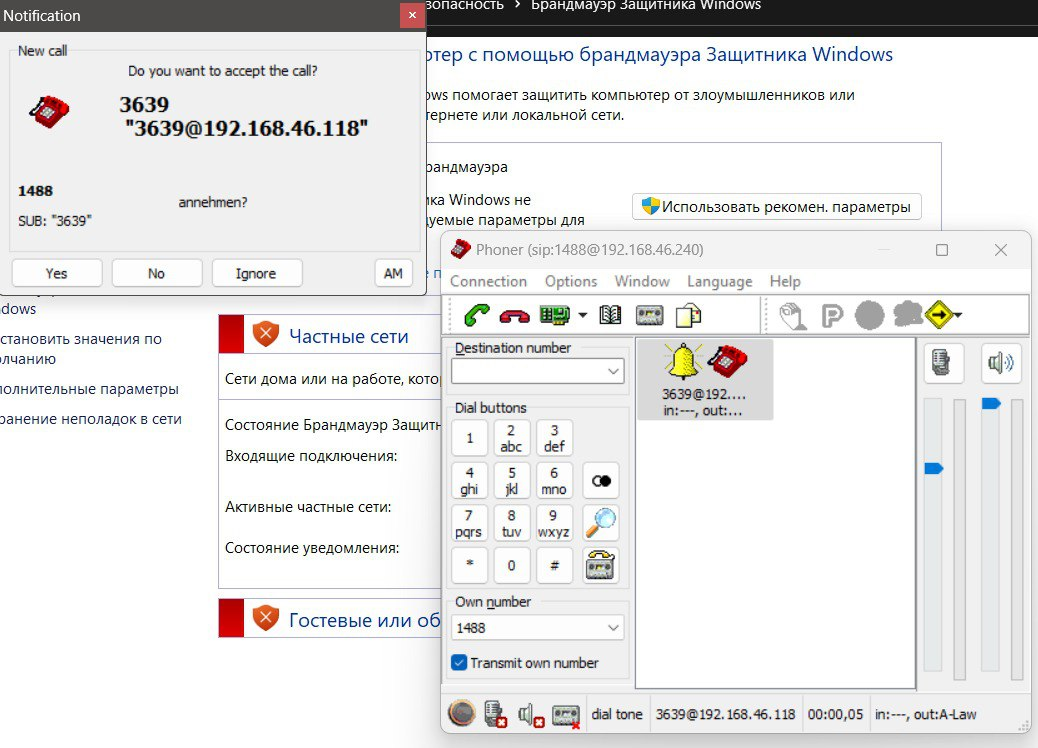Click the dial button 3 def
The height and width of the screenshot is (748, 1038).
tap(554, 438)
